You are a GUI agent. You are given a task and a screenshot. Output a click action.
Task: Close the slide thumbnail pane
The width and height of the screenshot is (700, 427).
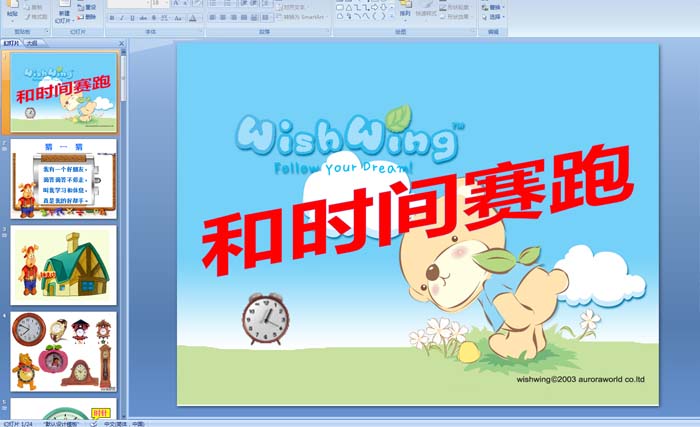tap(121, 43)
